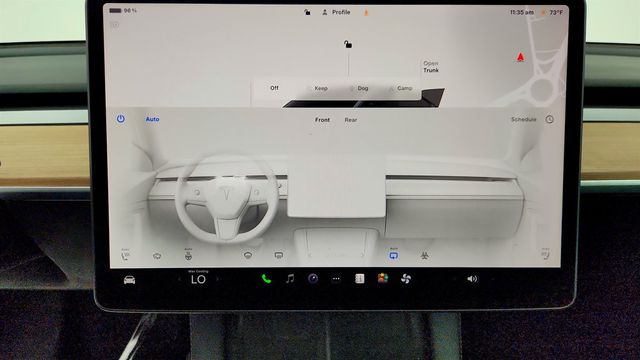640x360 pixels.
Task: Tap the climate fan icon in dock
Action: [406, 279]
